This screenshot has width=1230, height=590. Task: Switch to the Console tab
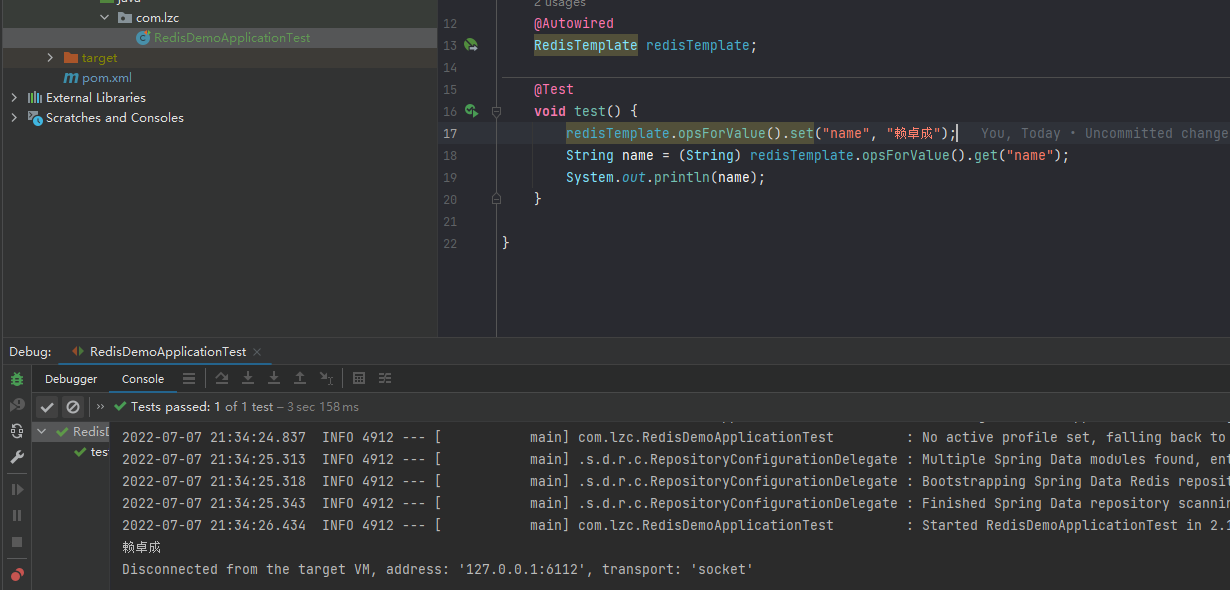(143, 379)
